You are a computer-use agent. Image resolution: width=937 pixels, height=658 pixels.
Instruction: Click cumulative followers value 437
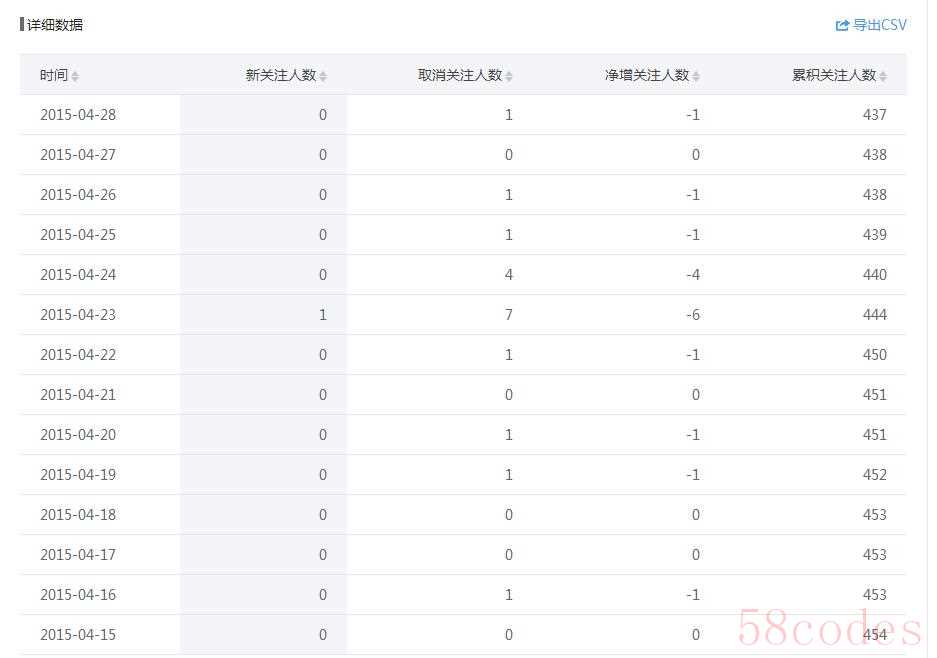874,115
